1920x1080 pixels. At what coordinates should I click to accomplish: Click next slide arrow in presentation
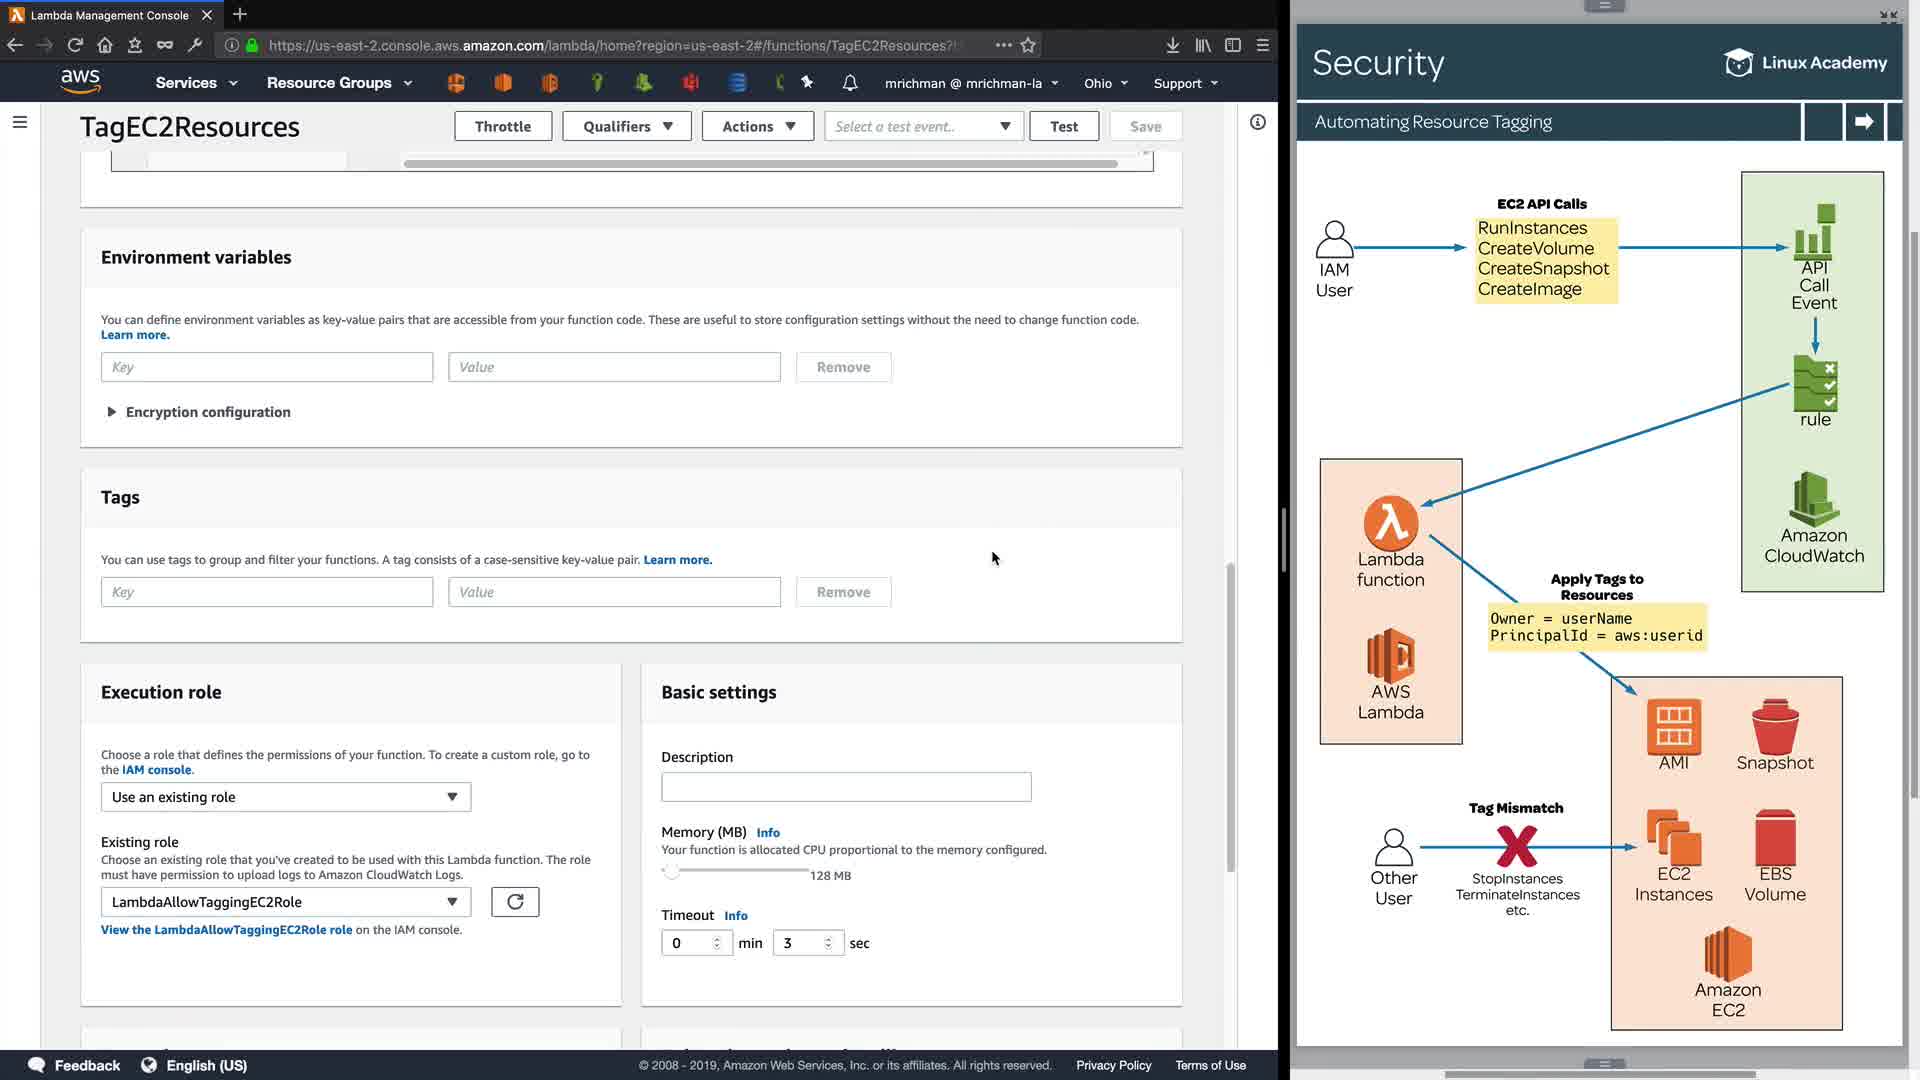coord(1864,122)
